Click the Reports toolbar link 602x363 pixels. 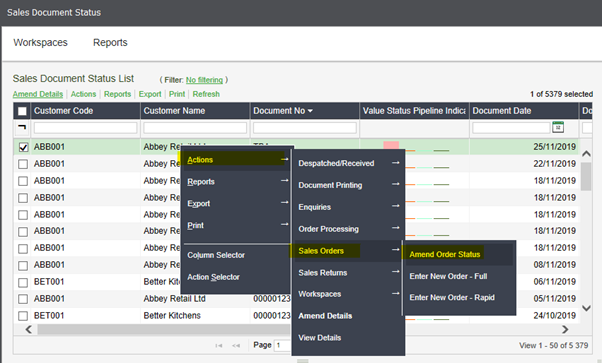pyautogui.click(x=117, y=94)
